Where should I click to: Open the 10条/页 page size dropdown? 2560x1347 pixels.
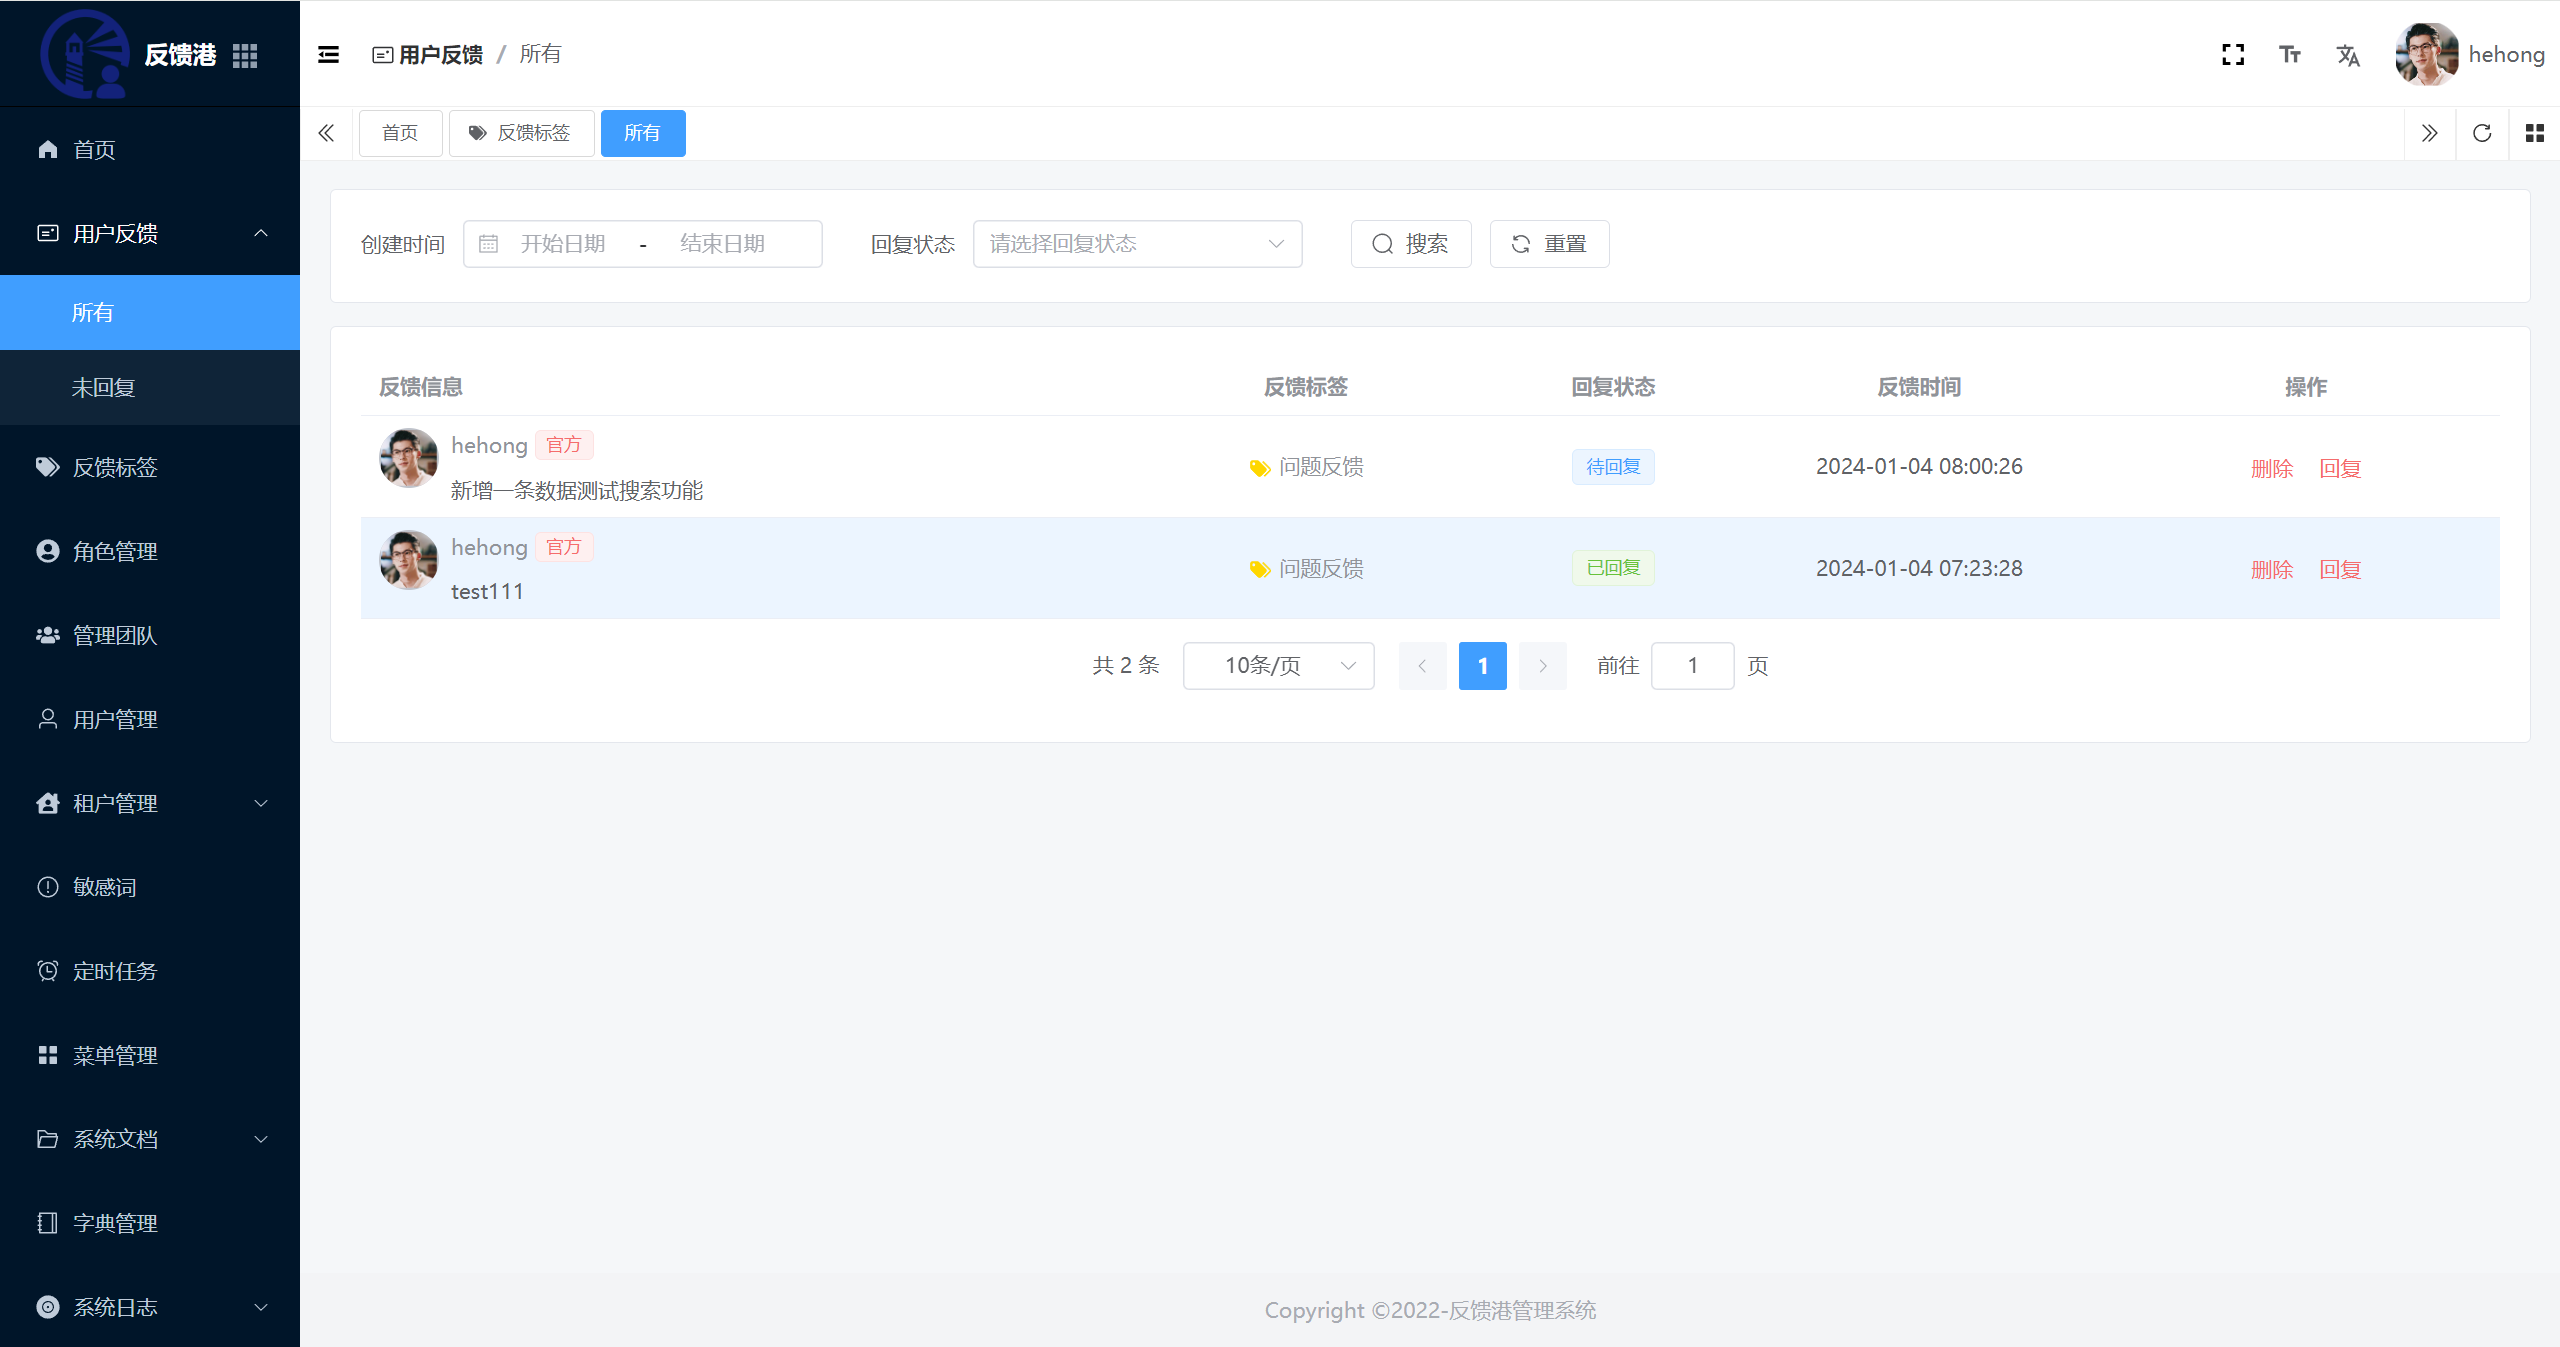tap(1278, 666)
